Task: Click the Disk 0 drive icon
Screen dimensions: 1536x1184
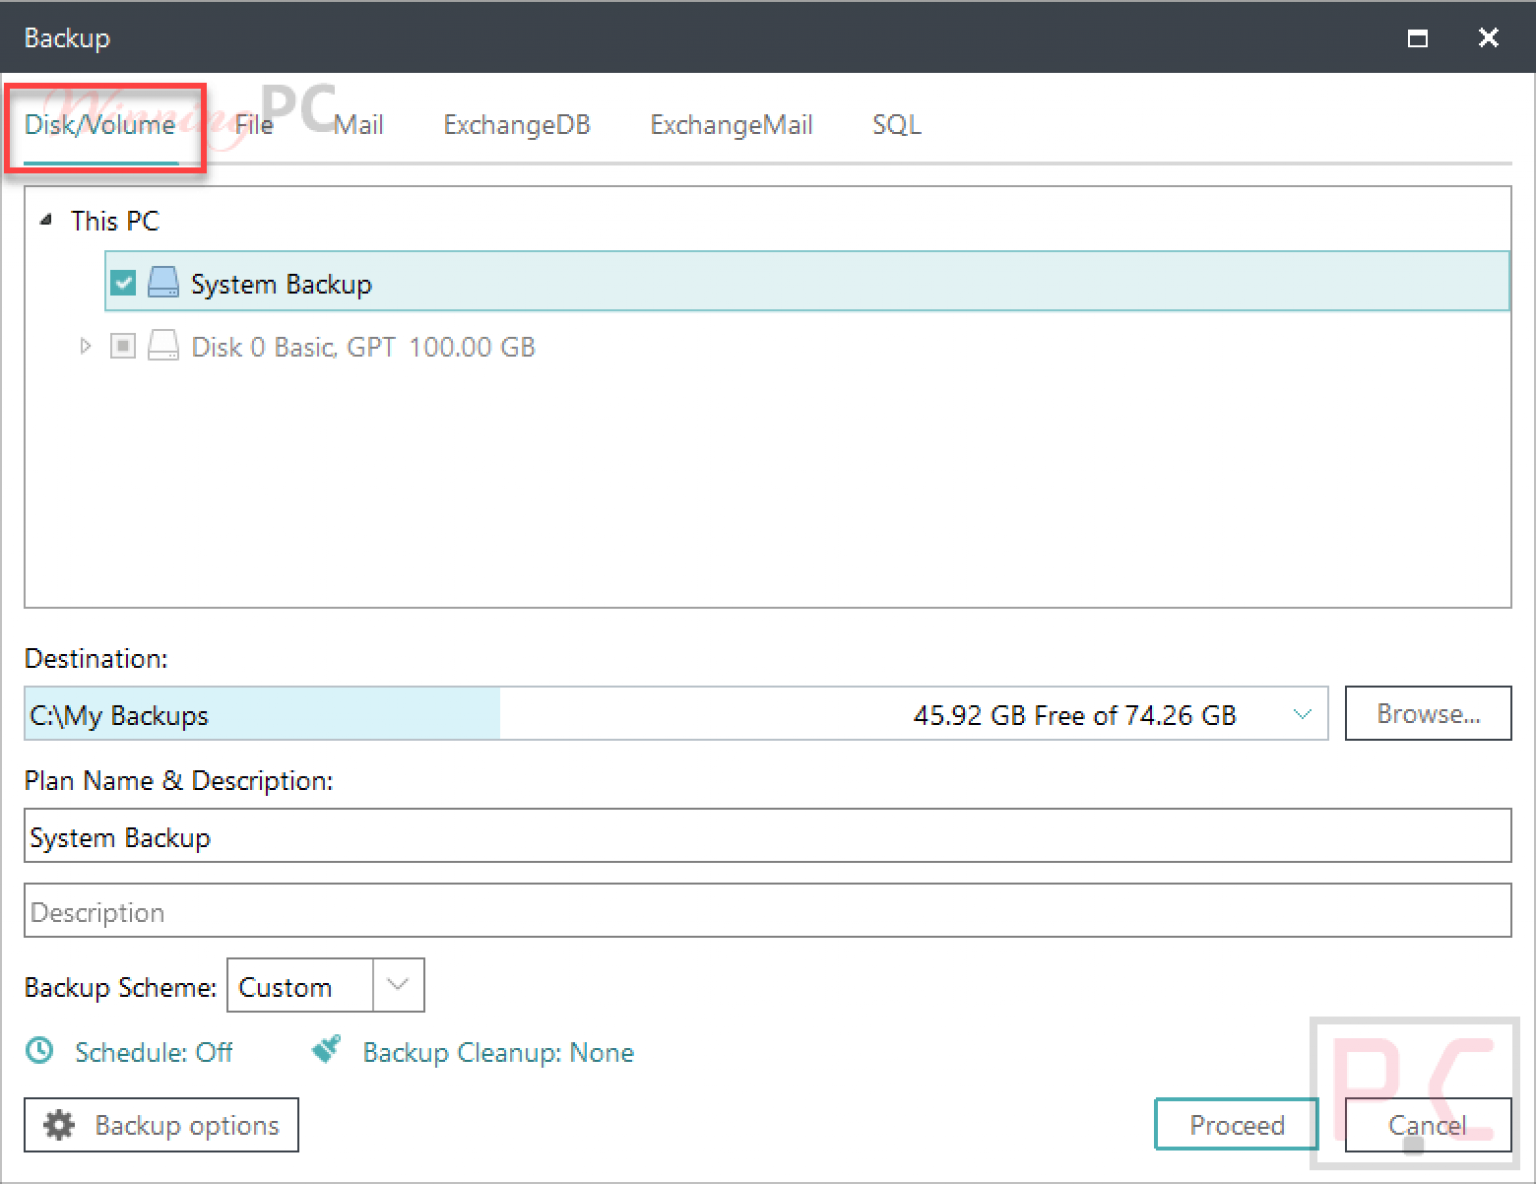Action: pos(163,346)
